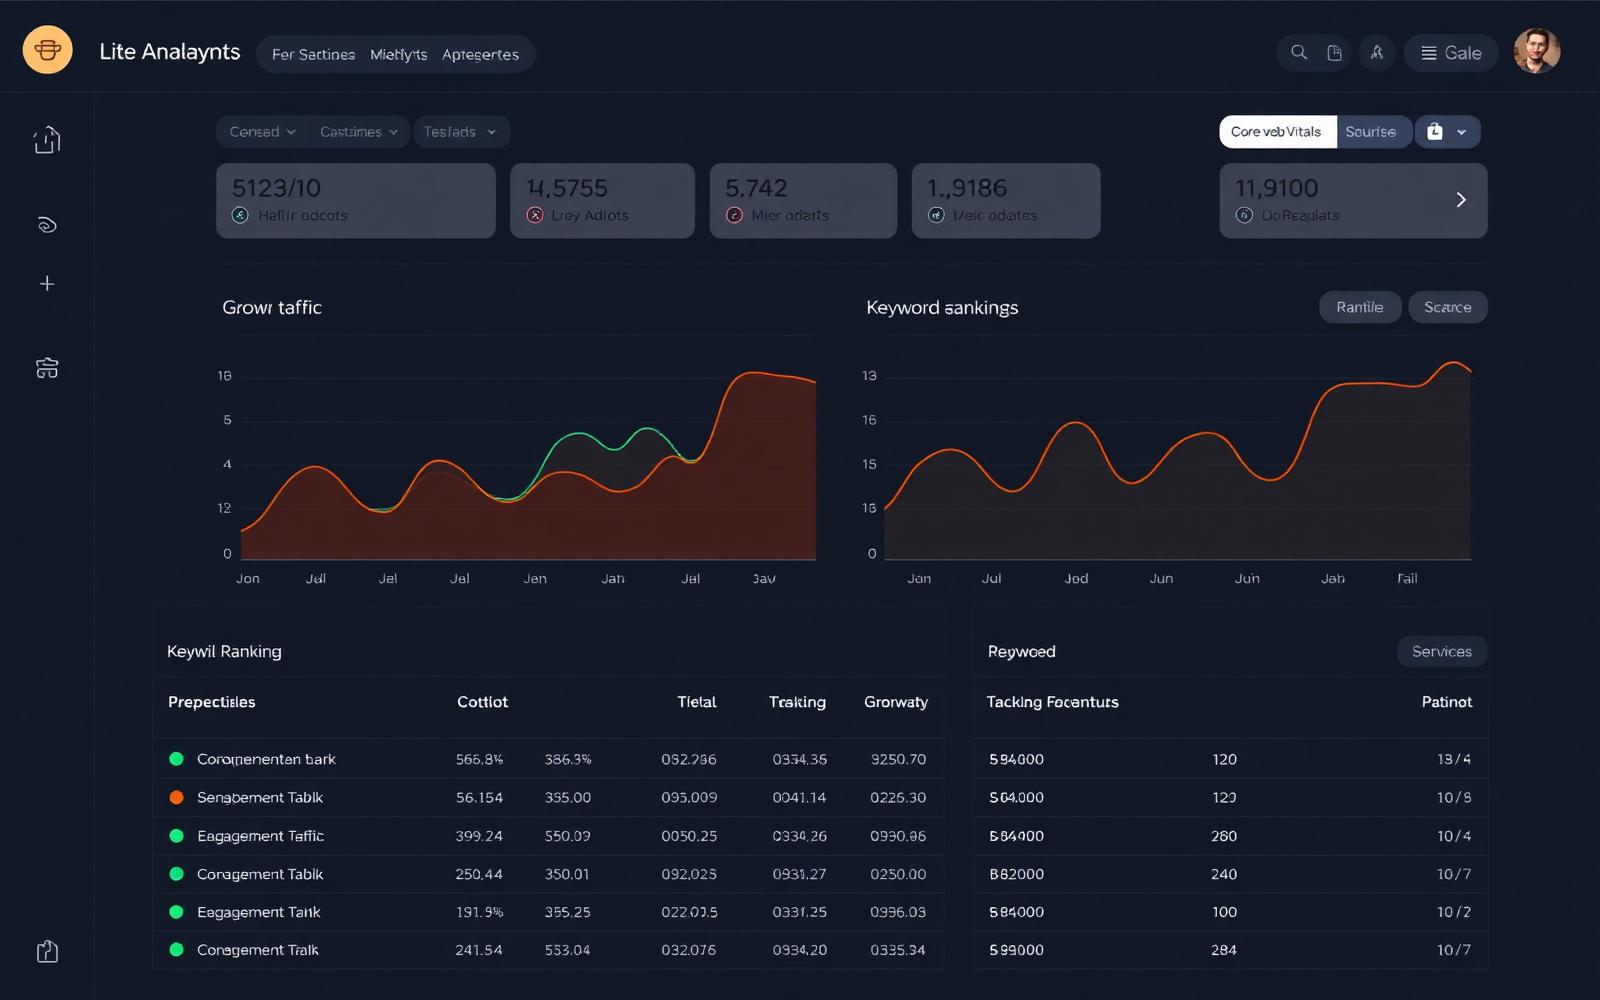Viewport: 1600px width, 1000px height.
Task: Select the 14,5755 card value
Action: point(567,188)
